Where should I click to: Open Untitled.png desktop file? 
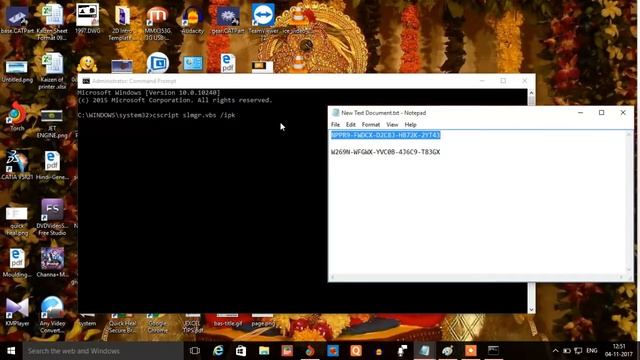17,71
